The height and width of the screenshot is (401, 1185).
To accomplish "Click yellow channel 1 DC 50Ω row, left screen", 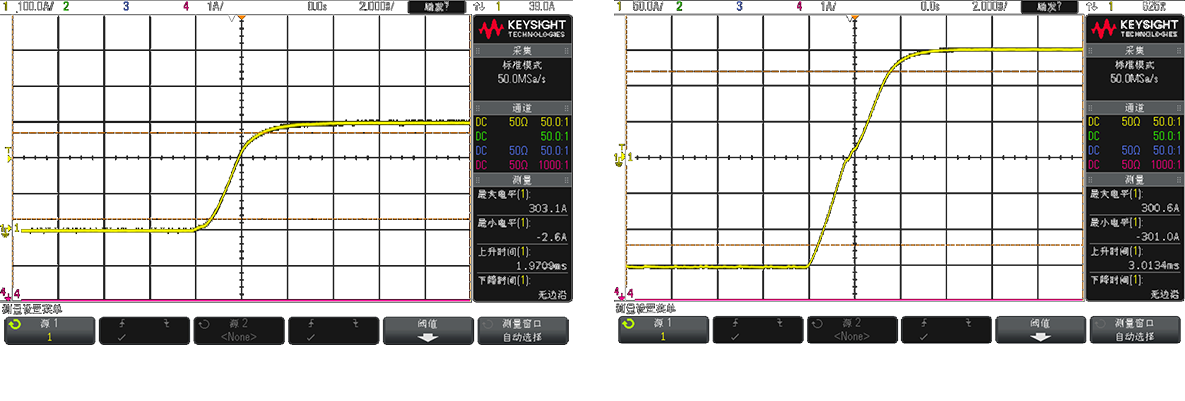I will tap(520, 123).
